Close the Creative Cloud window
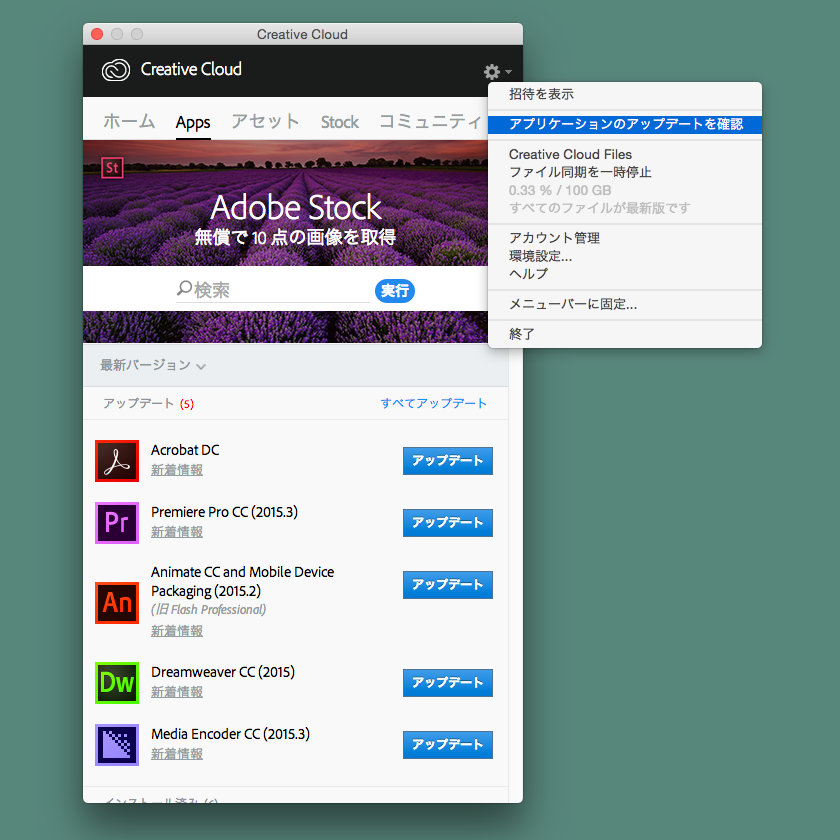 pyautogui.click(x=97, y=34)
